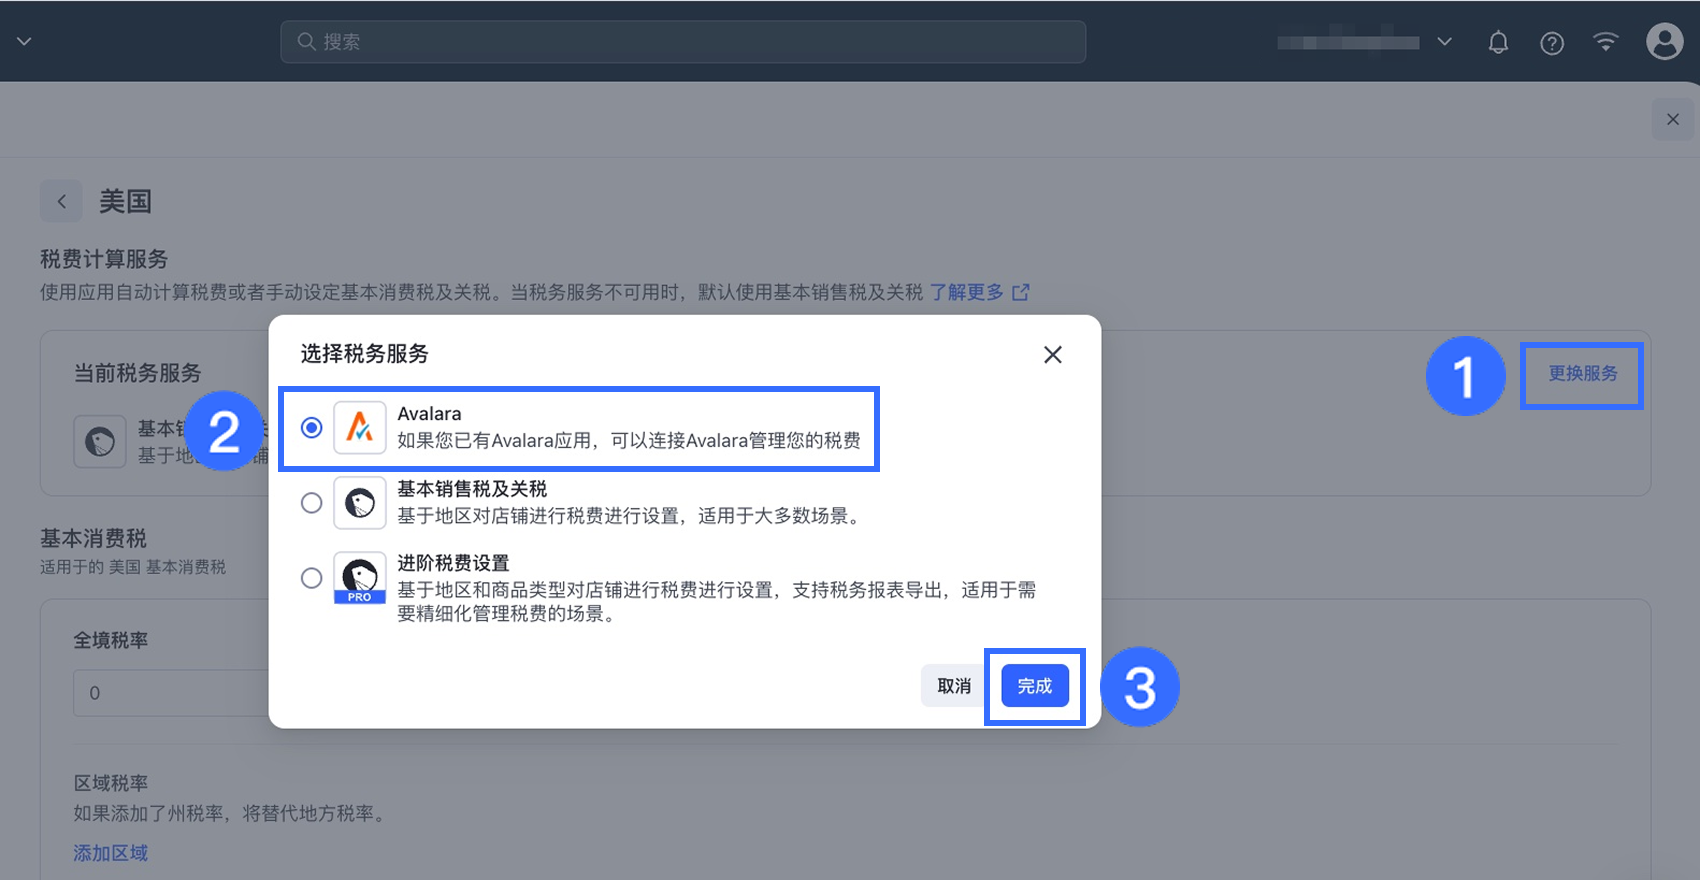Click the 进阶税费设置 title text

pyautogui.click(x=454, y=563)
